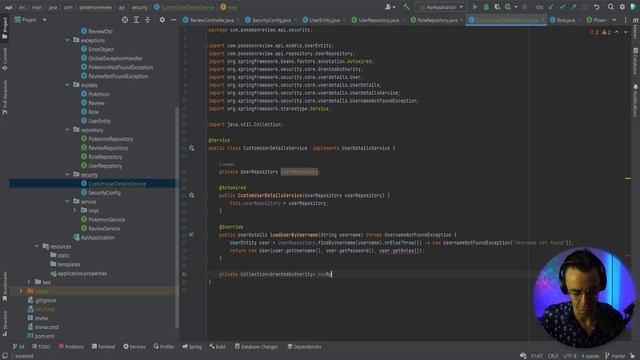Open the TODO tool window

pos(41,347)
